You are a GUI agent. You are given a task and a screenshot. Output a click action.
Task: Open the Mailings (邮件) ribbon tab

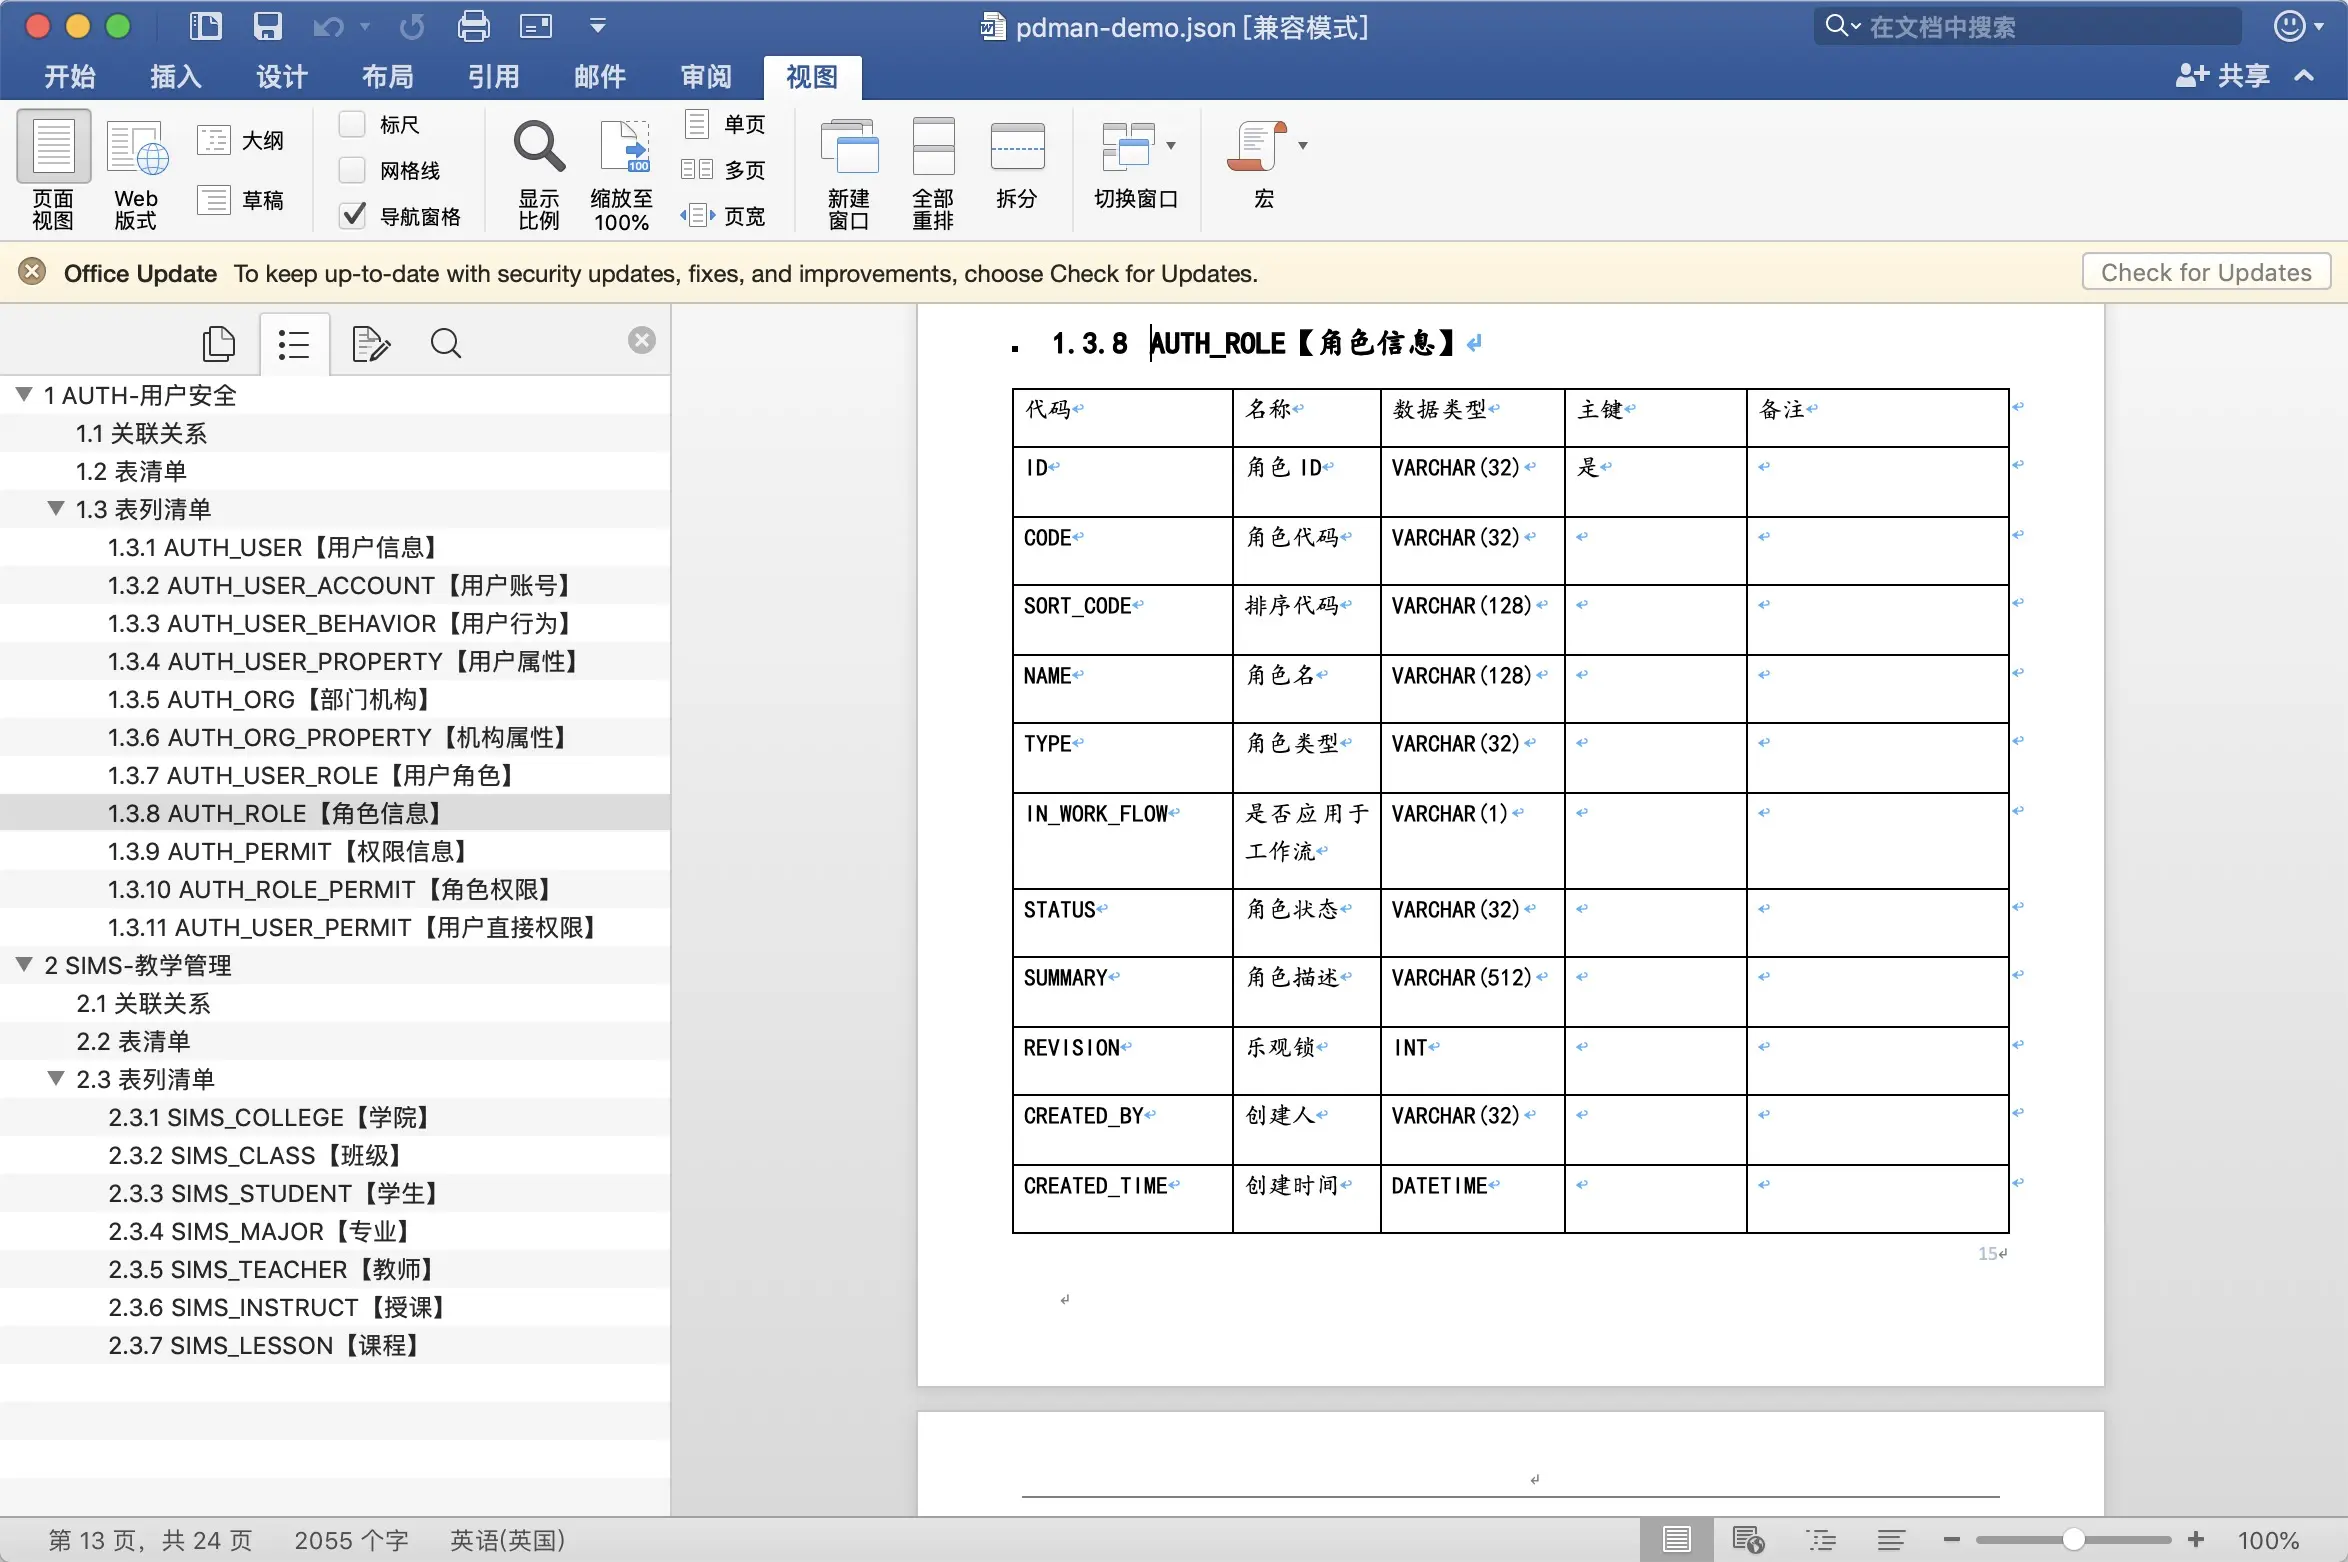[x=600, y=76]
